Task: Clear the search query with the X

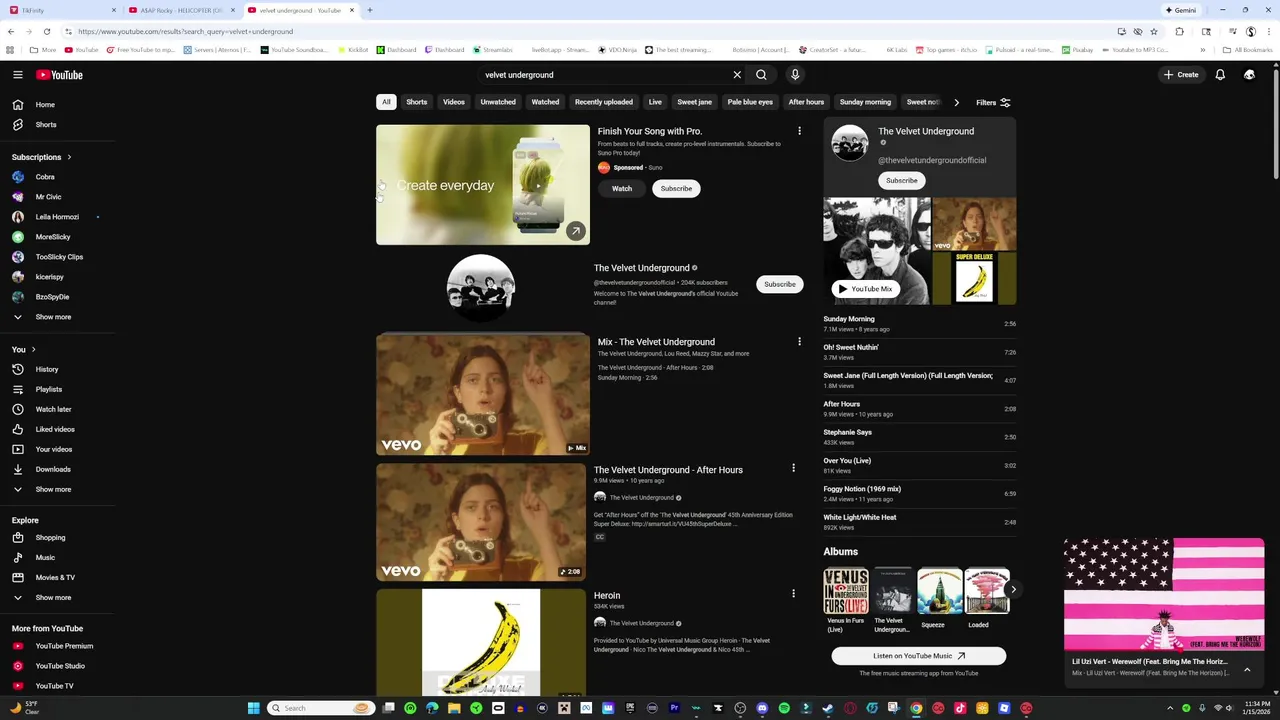Action: [737, 75]
